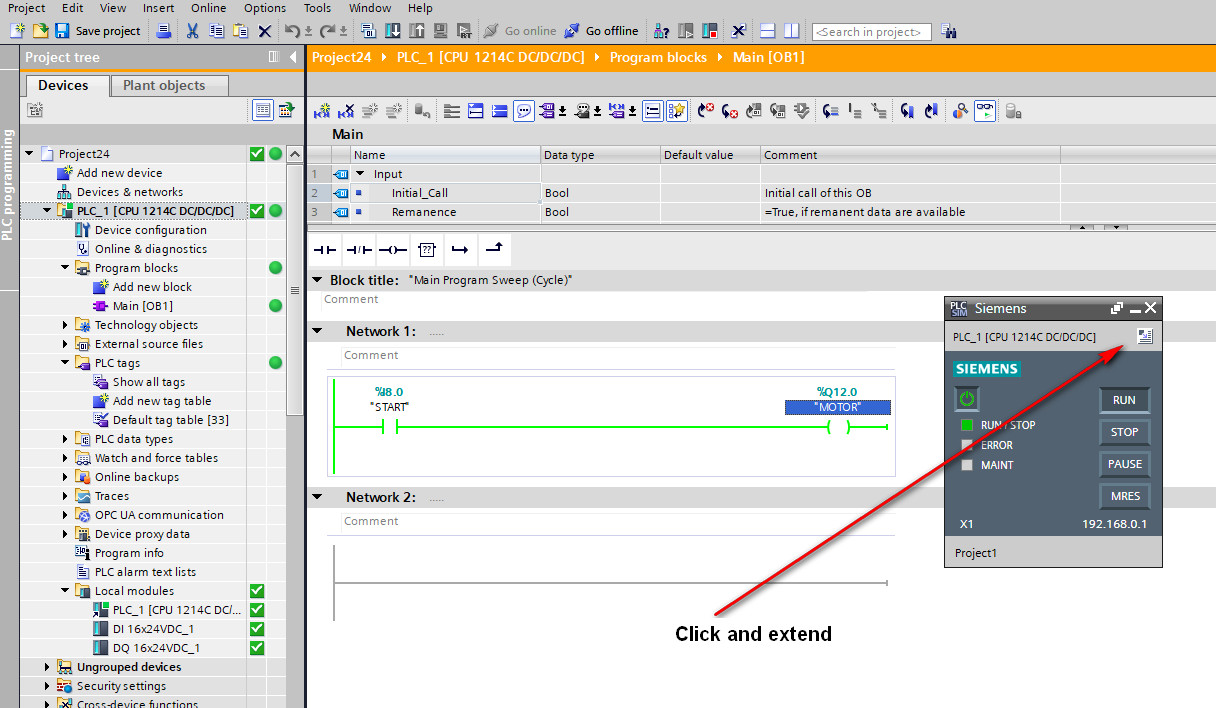Click the Start simulation icon
1216x708 pixels.
(440, 31)
